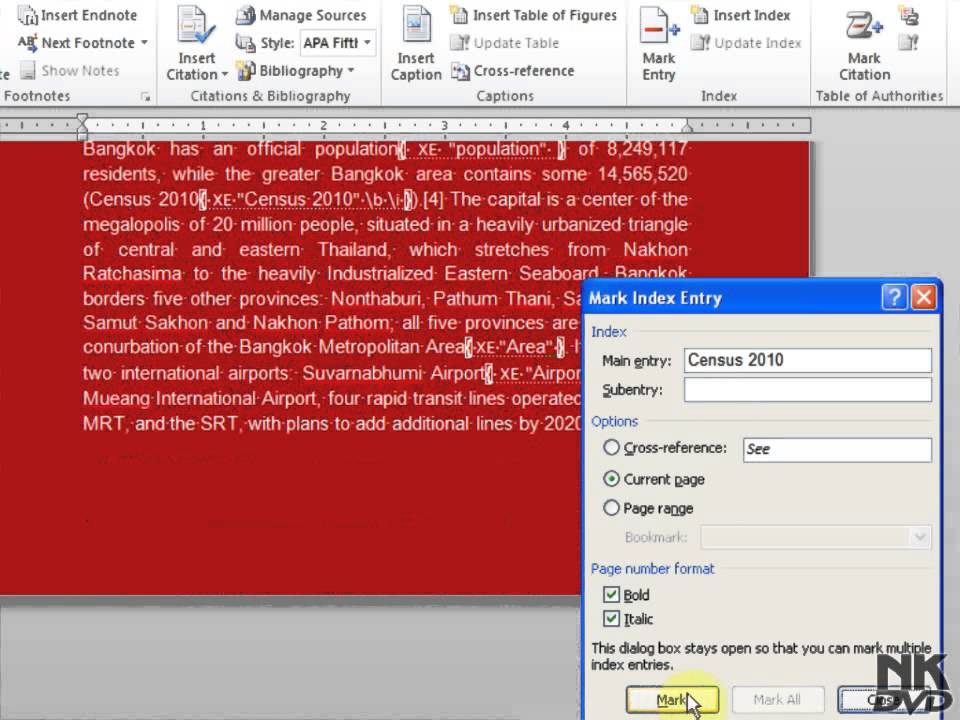This screenshot has width=960, height=720.
Task: Click the Show Notes button
Action: pos(69,71)
